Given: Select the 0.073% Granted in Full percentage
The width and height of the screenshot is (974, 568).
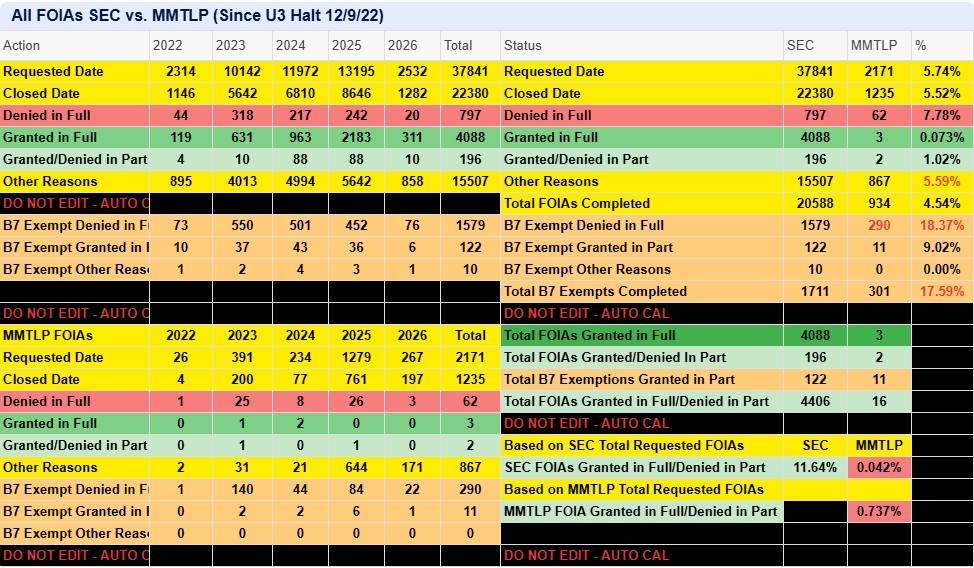Looking at the screenshot, I should [x=942, y=137].
